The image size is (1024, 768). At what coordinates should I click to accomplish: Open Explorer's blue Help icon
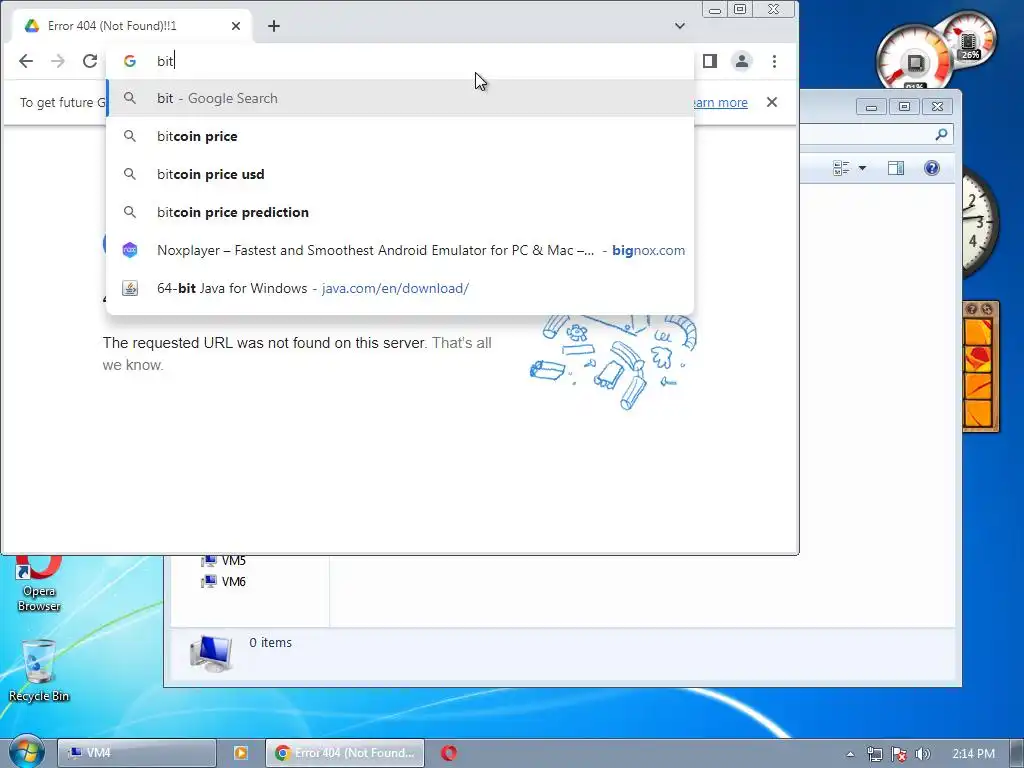pyautogui.click(x=932, y=168)
